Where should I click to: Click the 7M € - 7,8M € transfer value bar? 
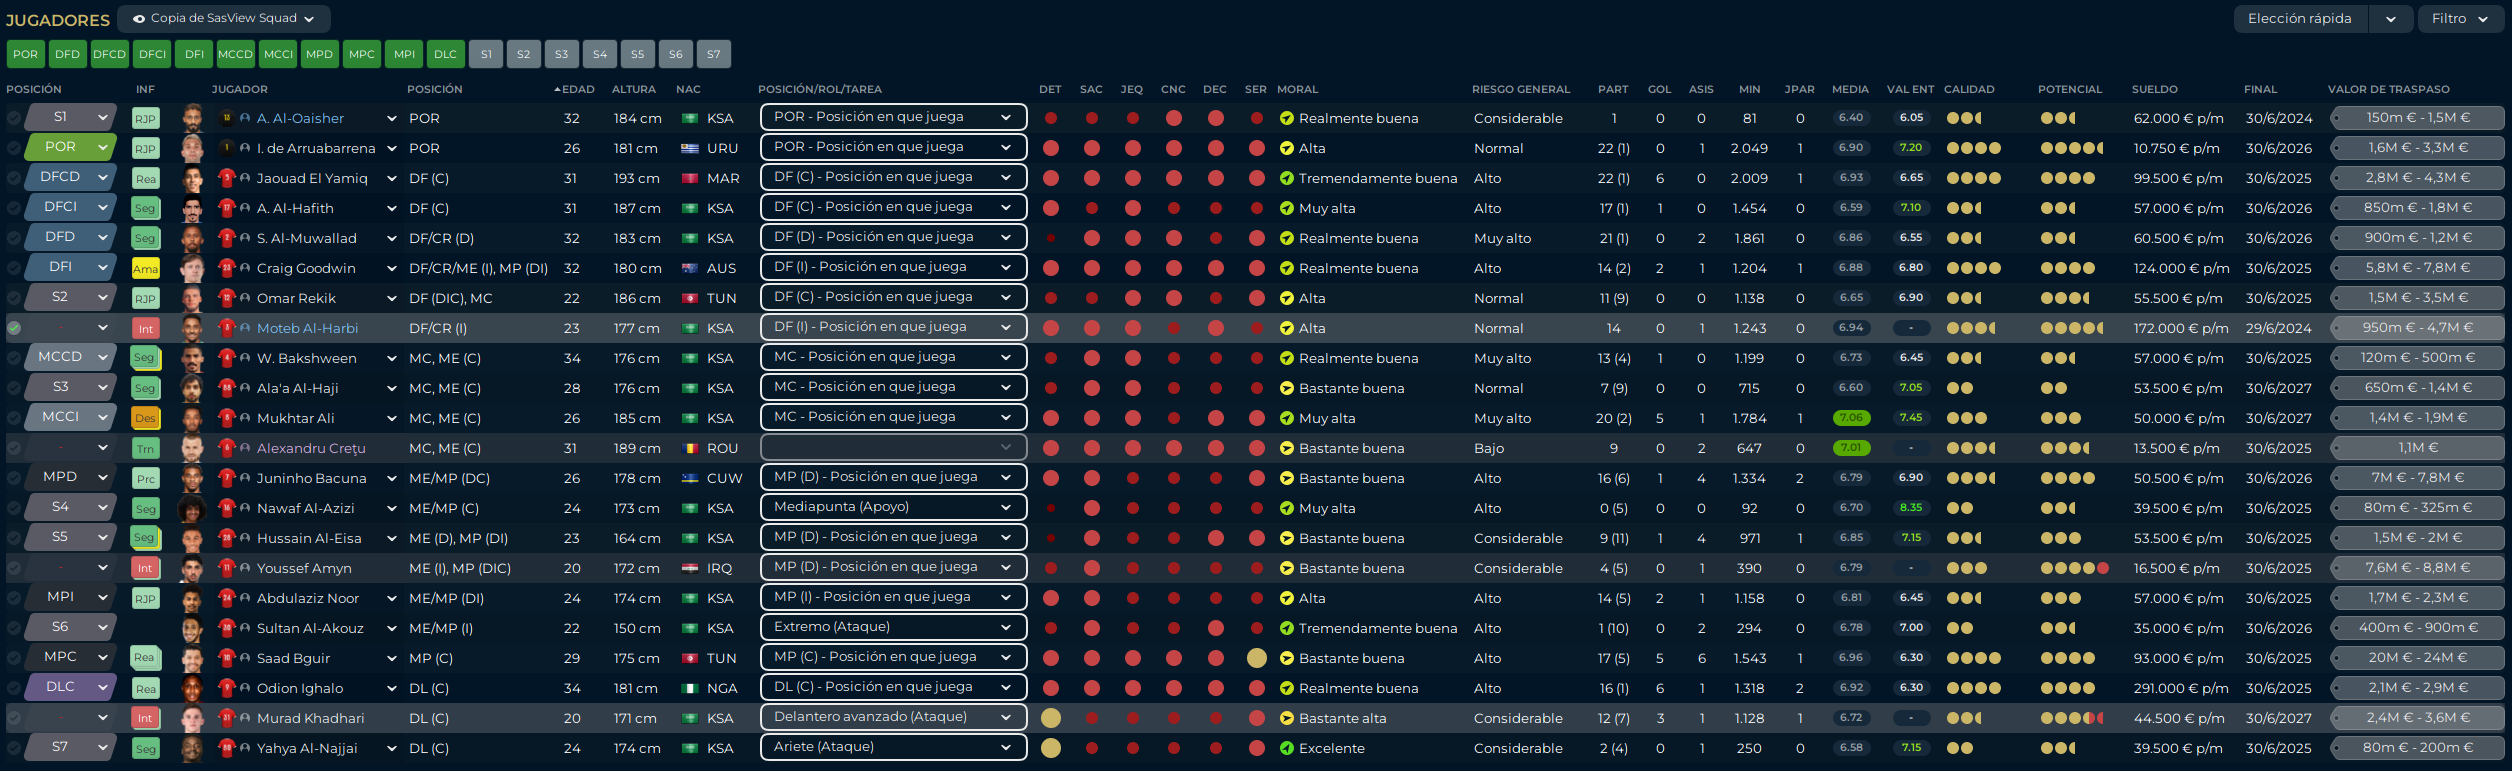tap(2417, 478)
